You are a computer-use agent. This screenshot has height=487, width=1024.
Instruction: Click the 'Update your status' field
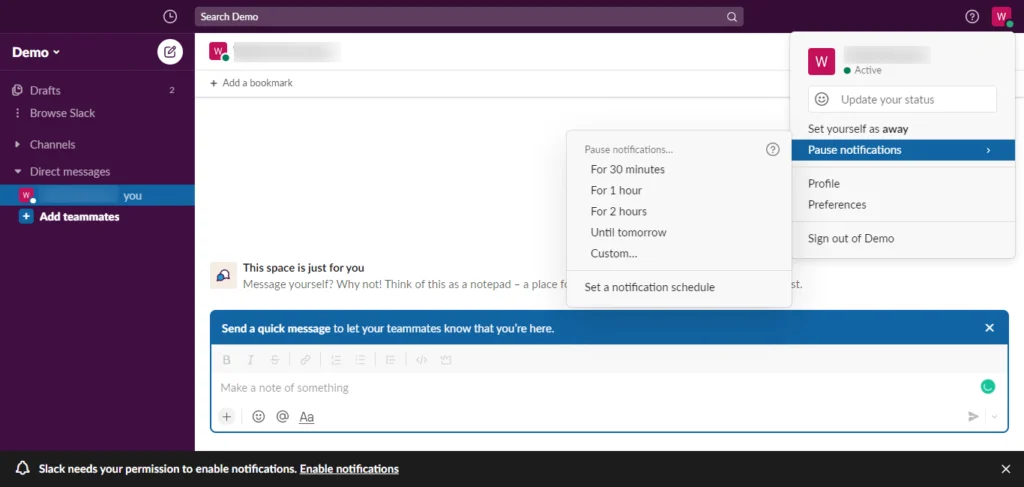point(902,99)
